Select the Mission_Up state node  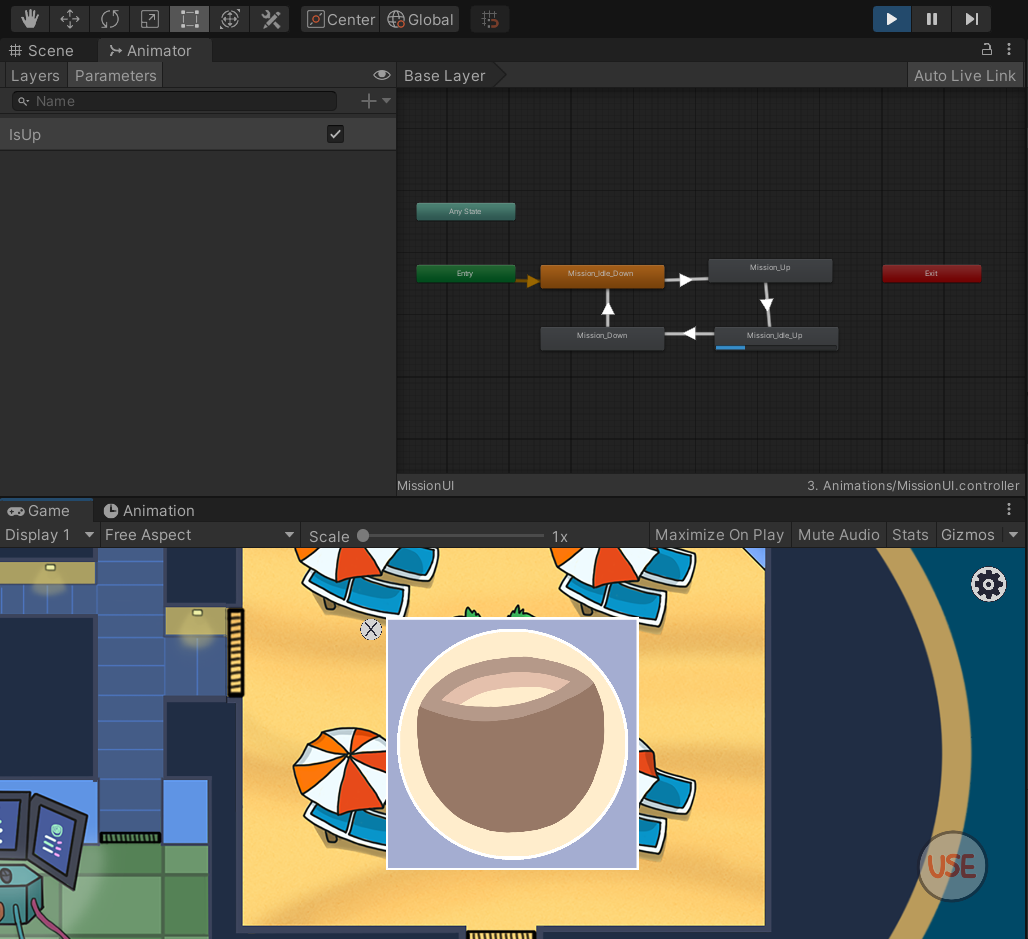770,270
